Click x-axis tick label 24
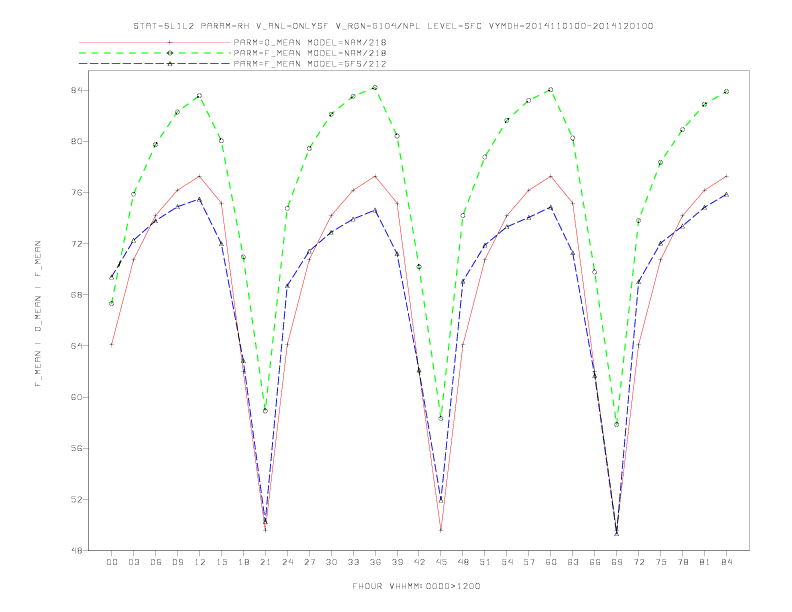792x612 pixels. (x=287, y=562)
